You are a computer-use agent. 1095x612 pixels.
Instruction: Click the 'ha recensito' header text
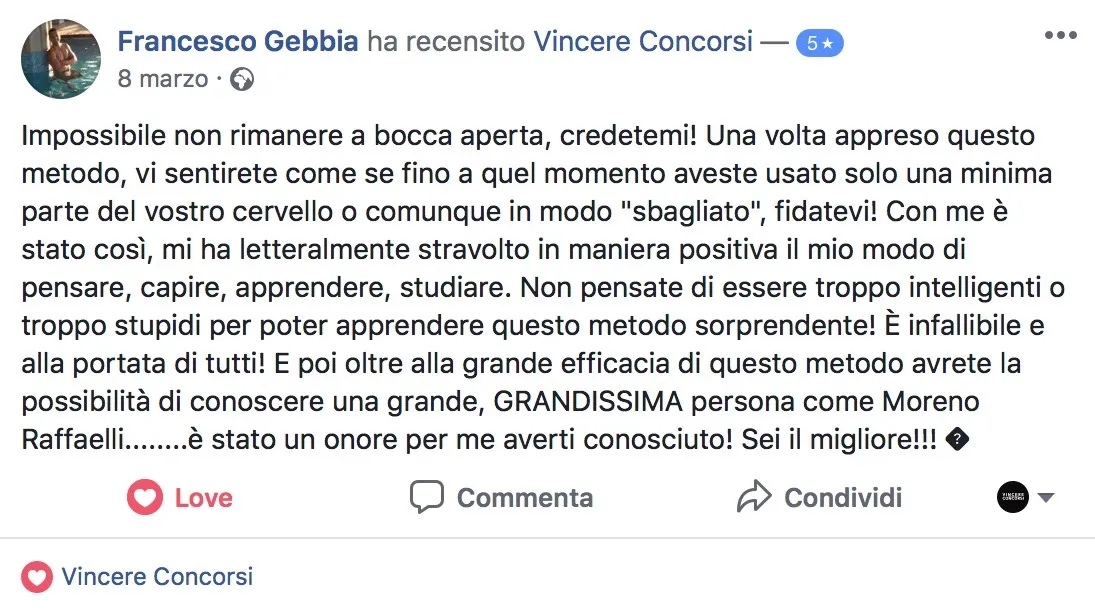(x=446, y=41)
